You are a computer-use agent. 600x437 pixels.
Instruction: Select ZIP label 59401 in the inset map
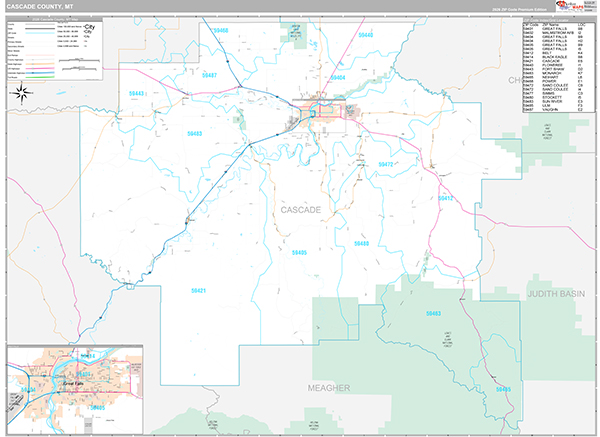[x=83, y=374]
